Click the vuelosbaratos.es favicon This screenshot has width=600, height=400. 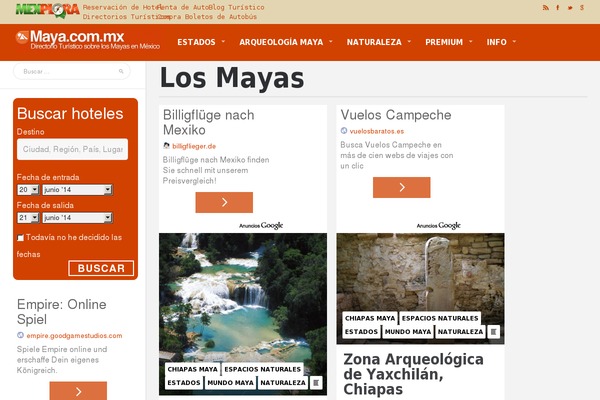pos(344,131)
